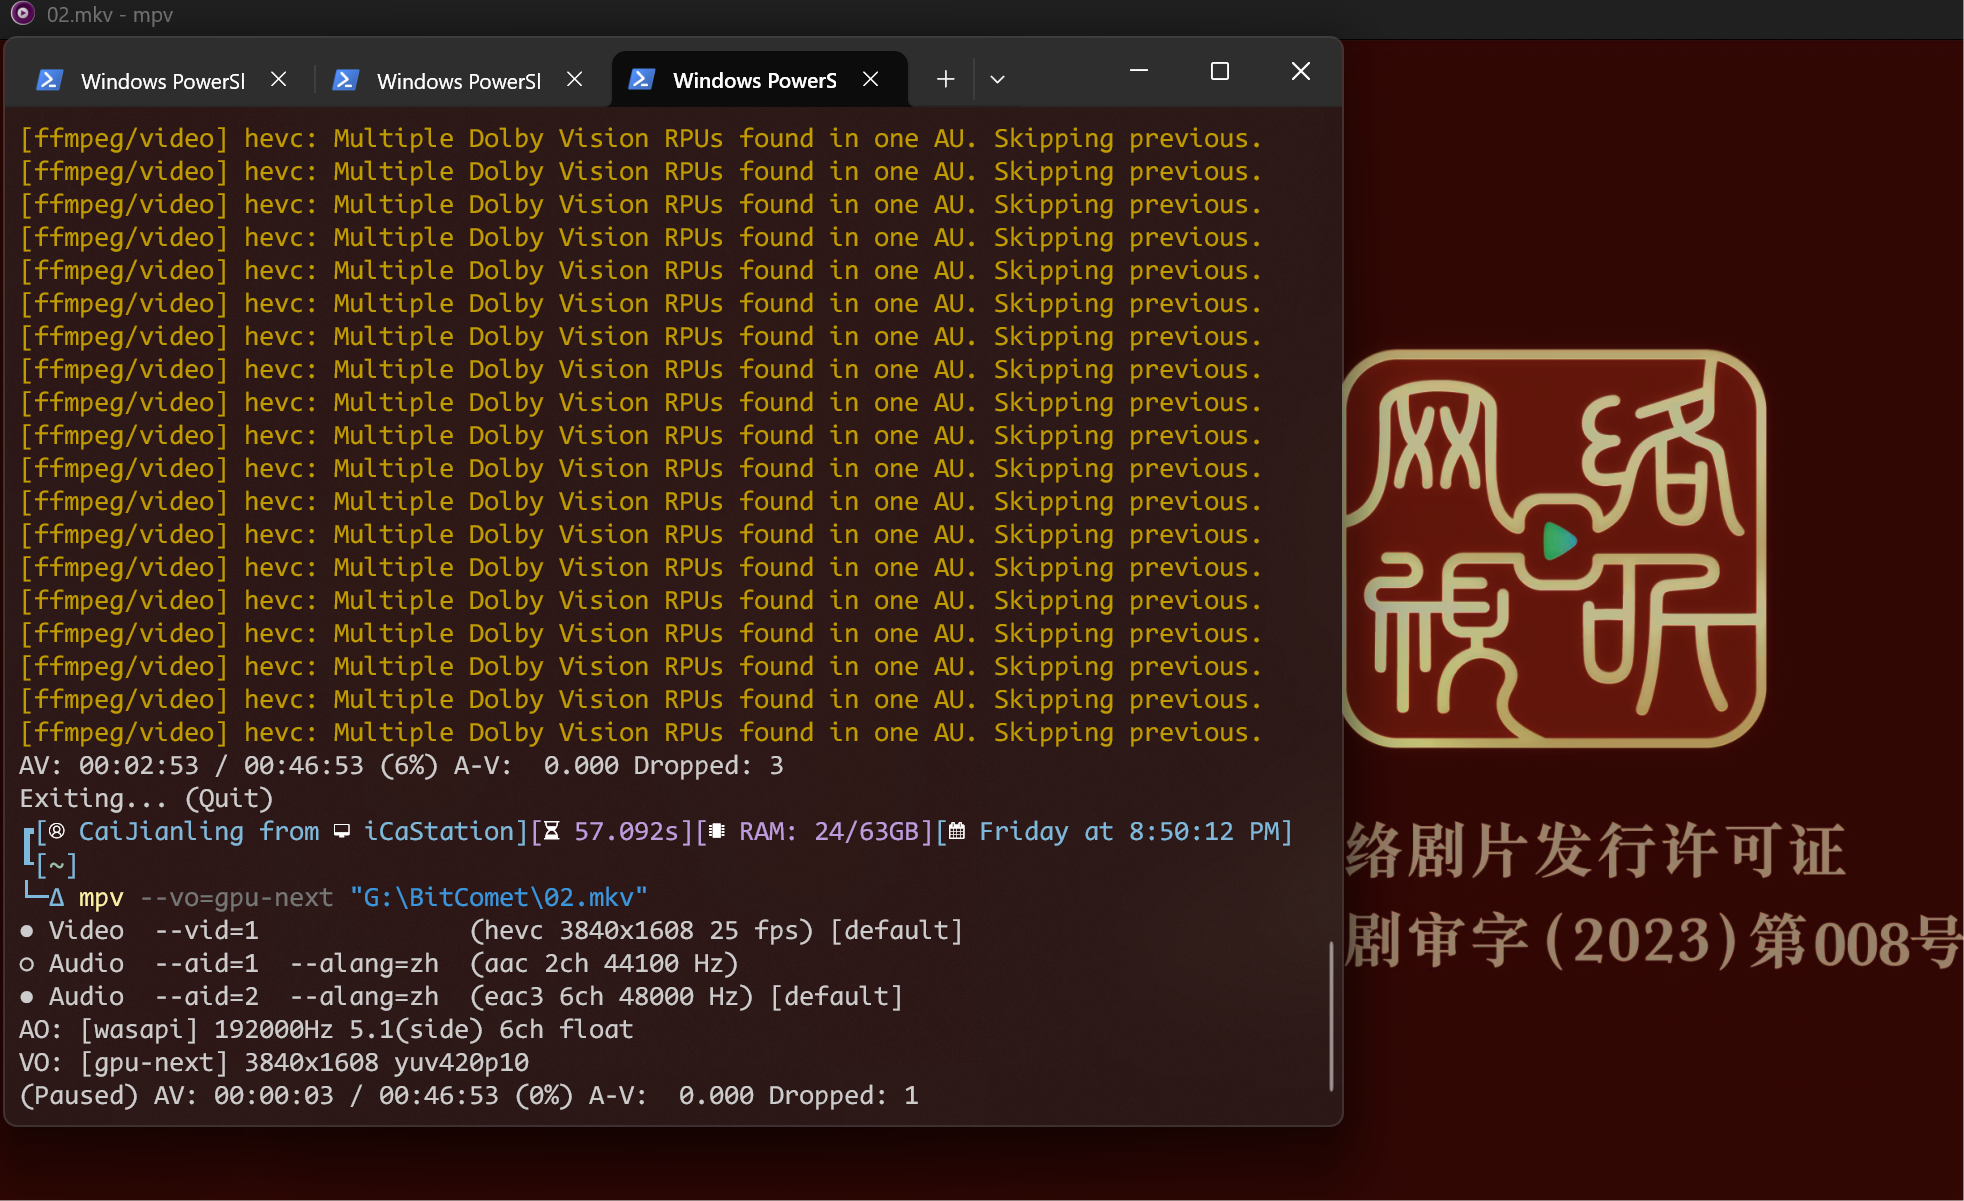The image size is (1964, 1201).
Task: Close the first PowerShell tab
Action: point(279,79)
